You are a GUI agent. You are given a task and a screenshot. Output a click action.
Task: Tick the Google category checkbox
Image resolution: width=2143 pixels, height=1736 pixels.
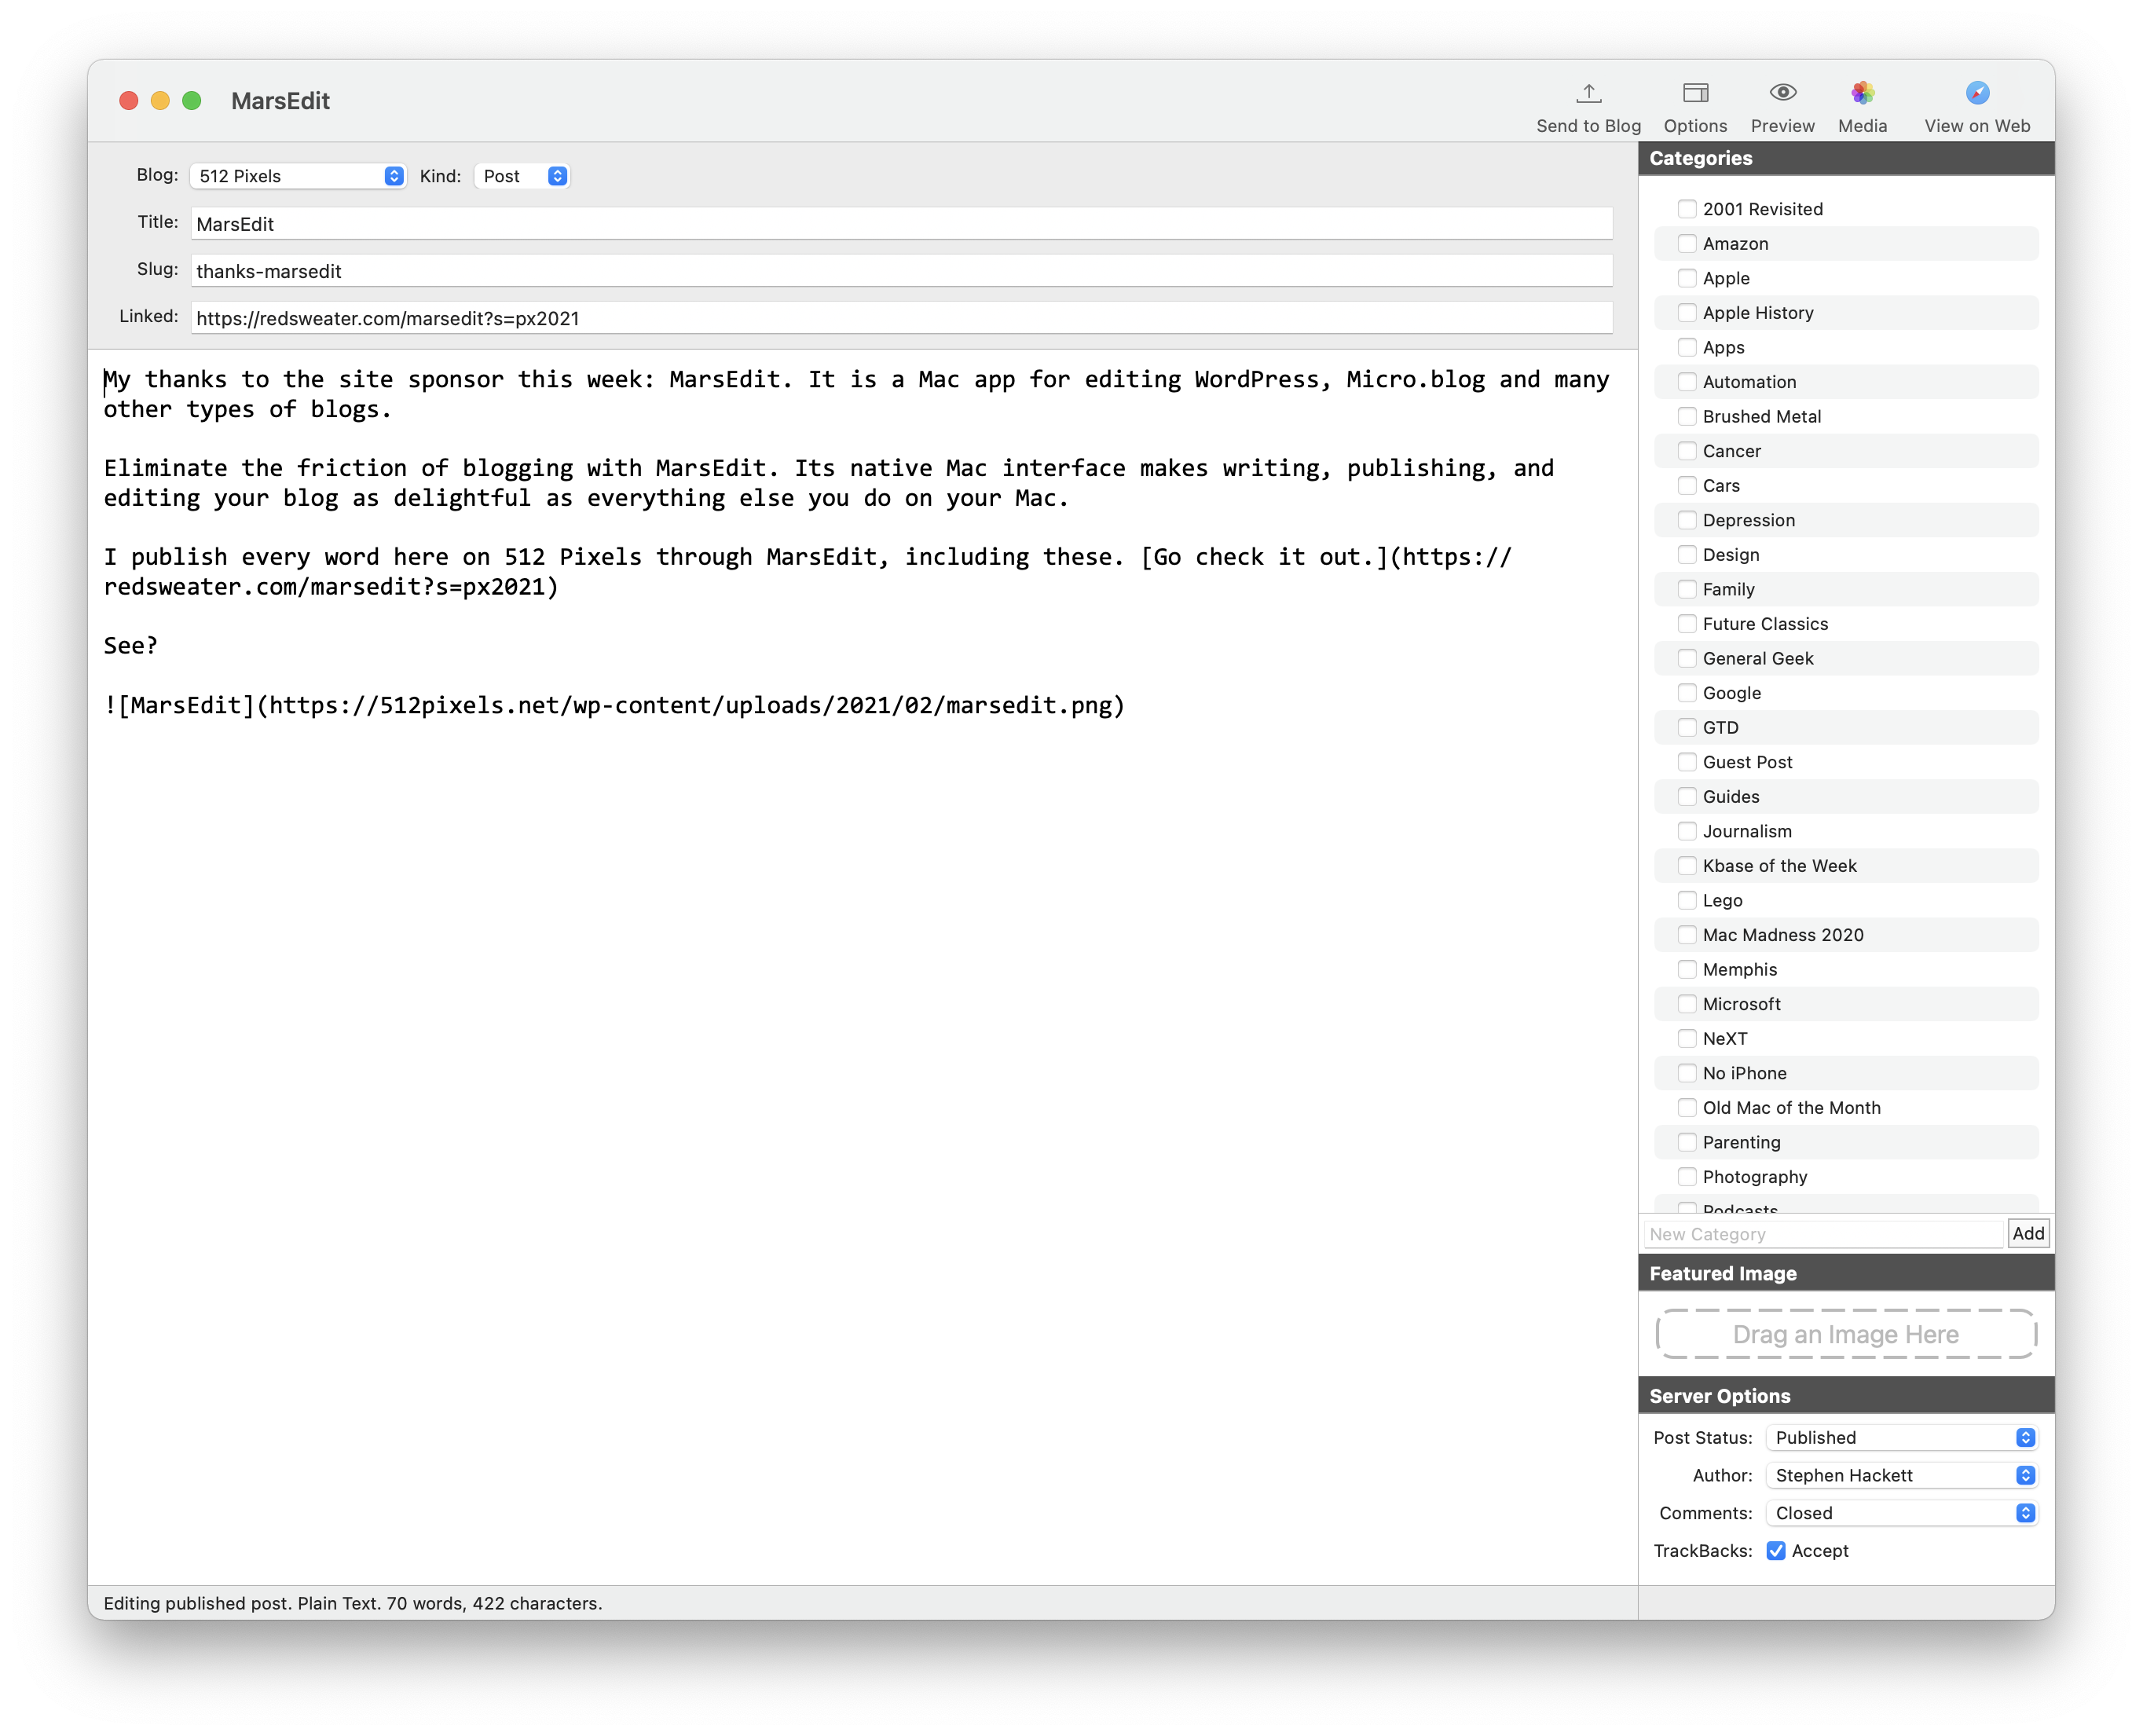[x=1687, y=692]
